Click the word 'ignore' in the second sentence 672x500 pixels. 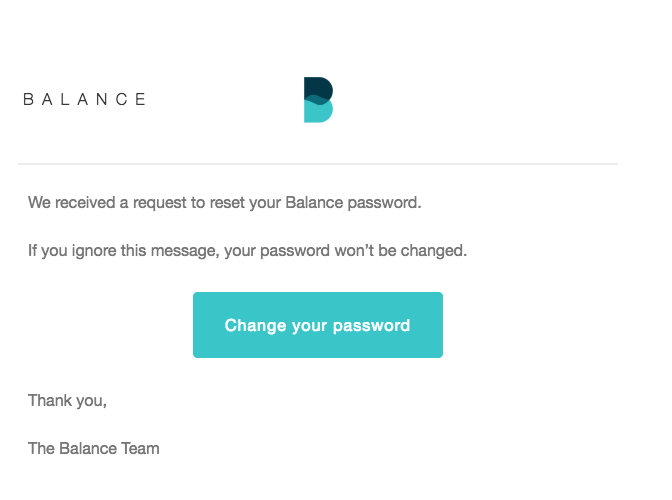coord(94,251)
